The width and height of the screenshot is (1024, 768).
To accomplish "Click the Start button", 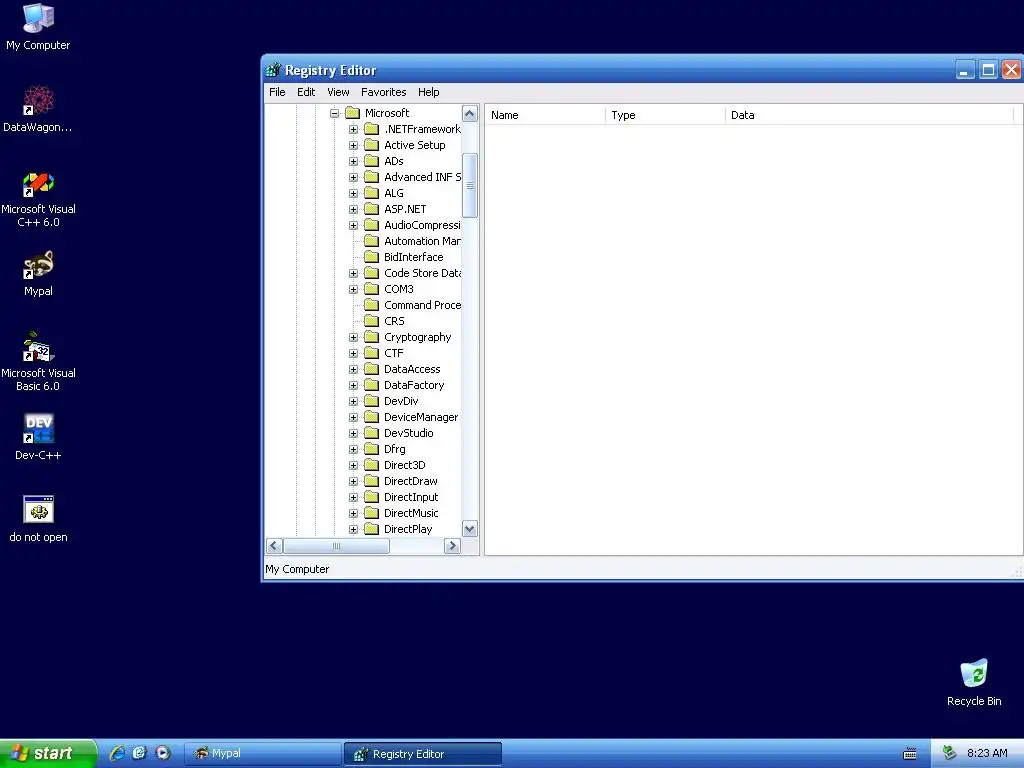I will point(48,753).
